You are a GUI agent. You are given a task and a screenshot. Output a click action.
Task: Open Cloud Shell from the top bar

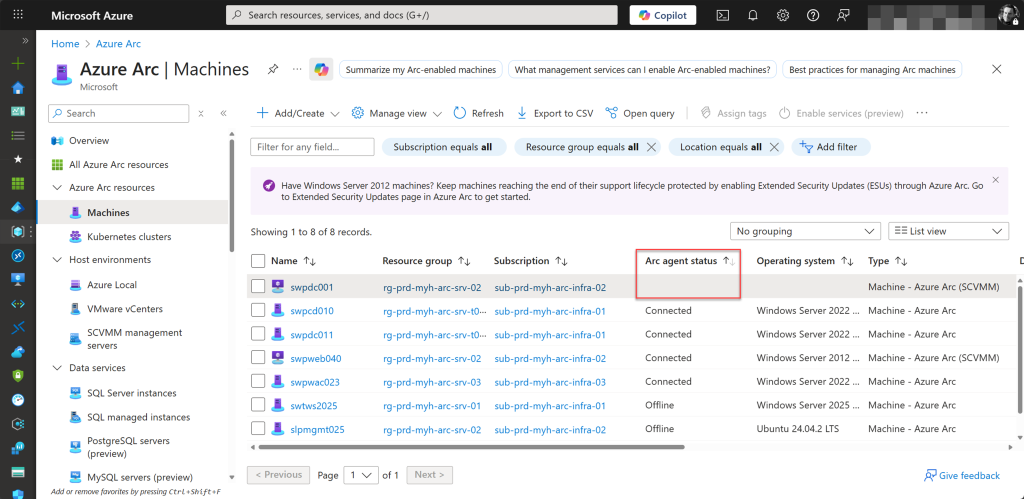click(x=722, y=15)
